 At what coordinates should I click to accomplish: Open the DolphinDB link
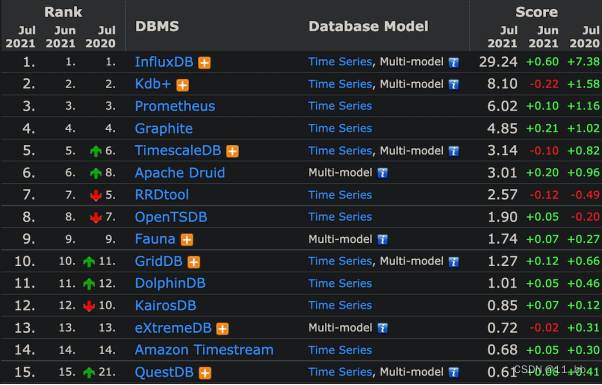pos(170,284)
